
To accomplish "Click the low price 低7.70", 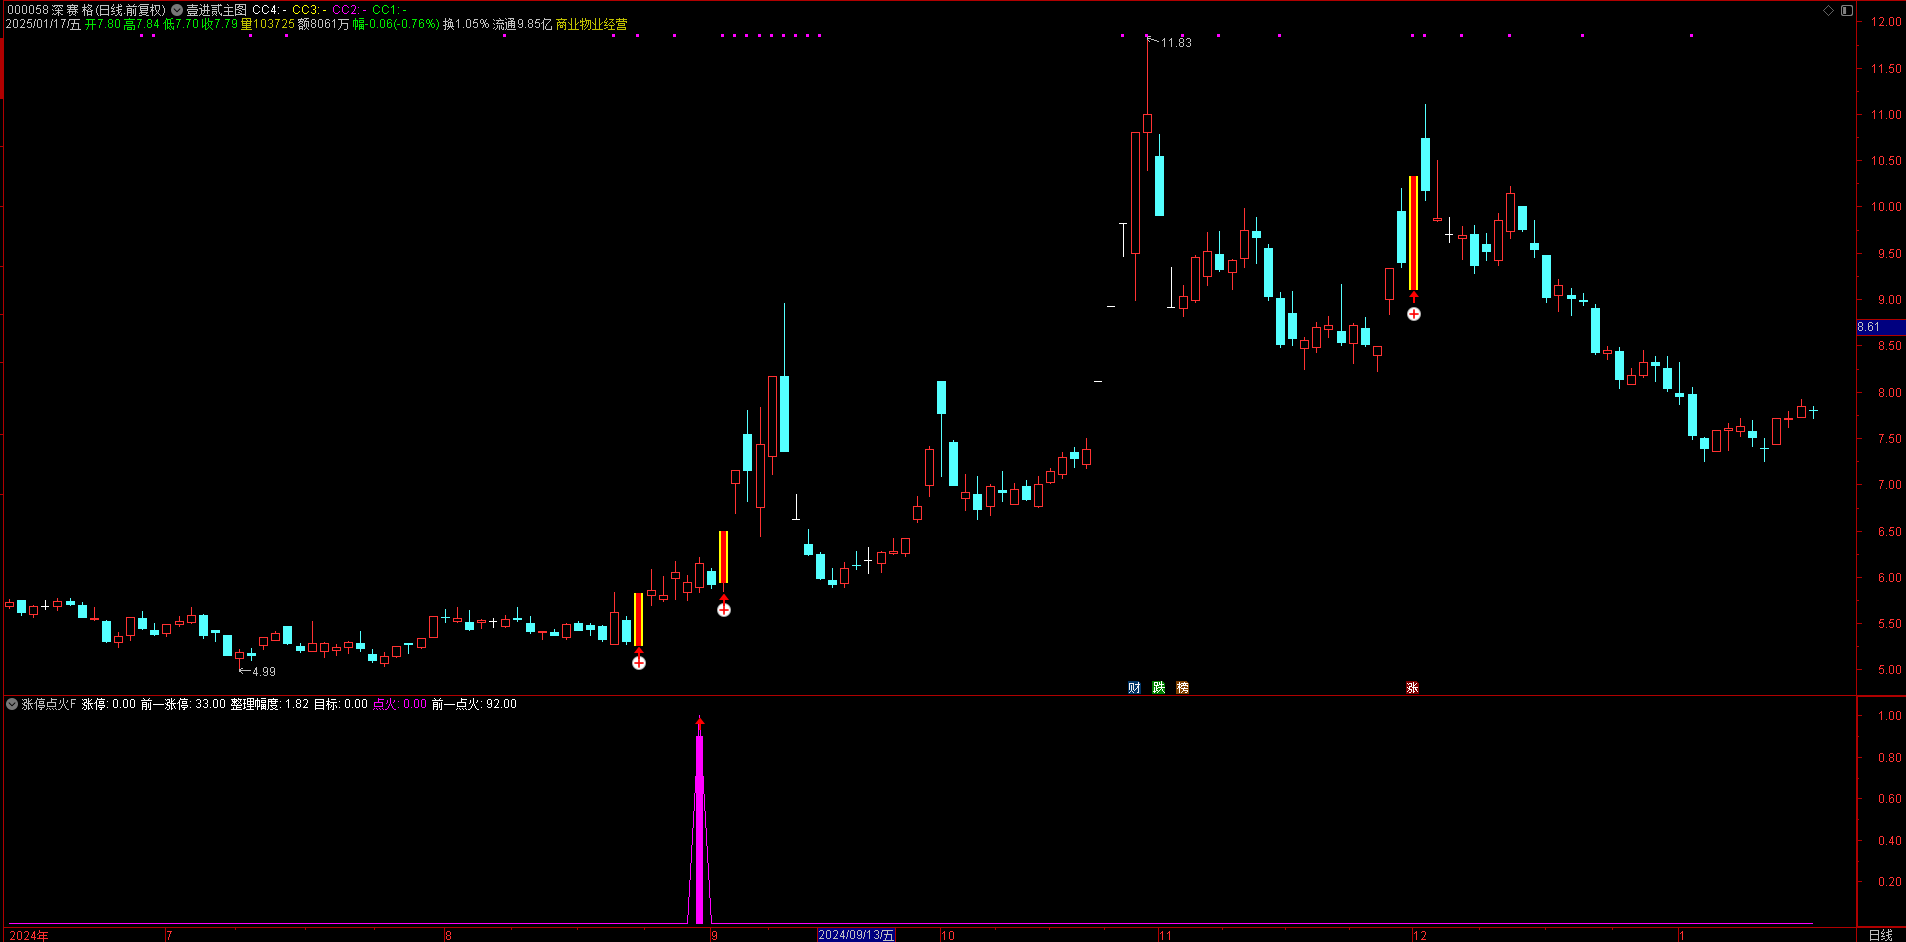I will 181,24.
